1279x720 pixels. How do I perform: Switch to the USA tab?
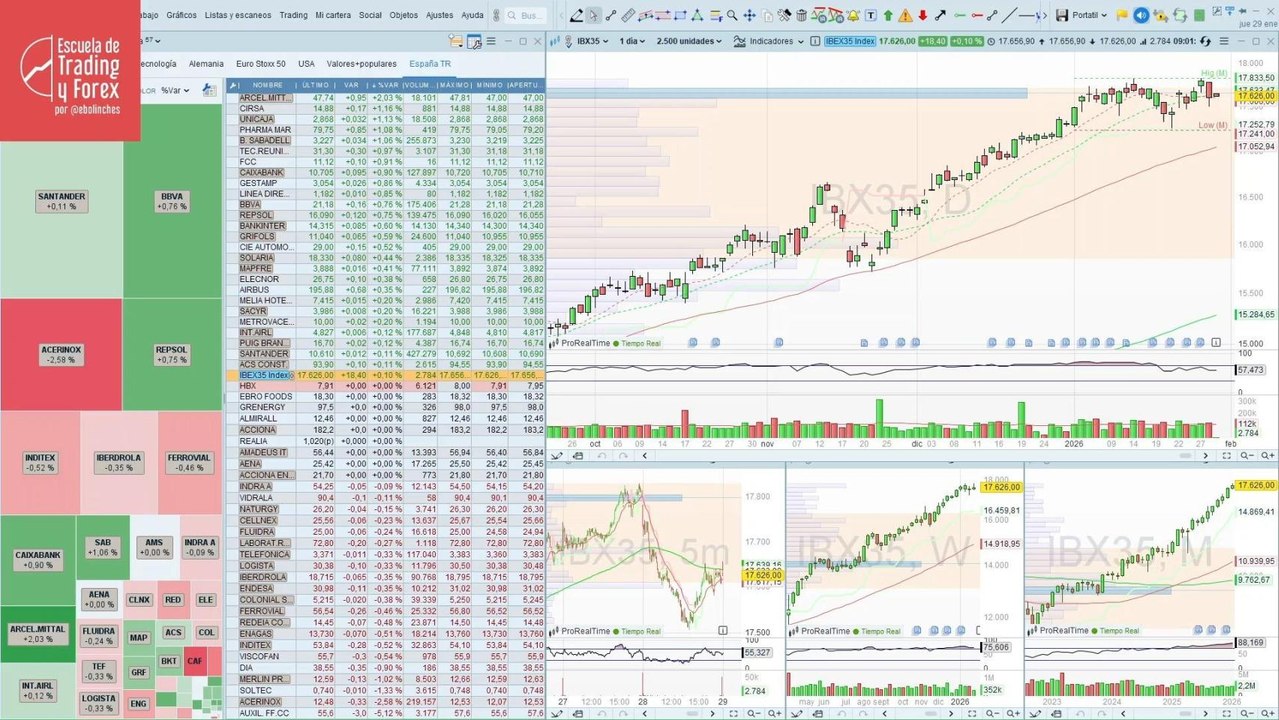coord(306,63)
